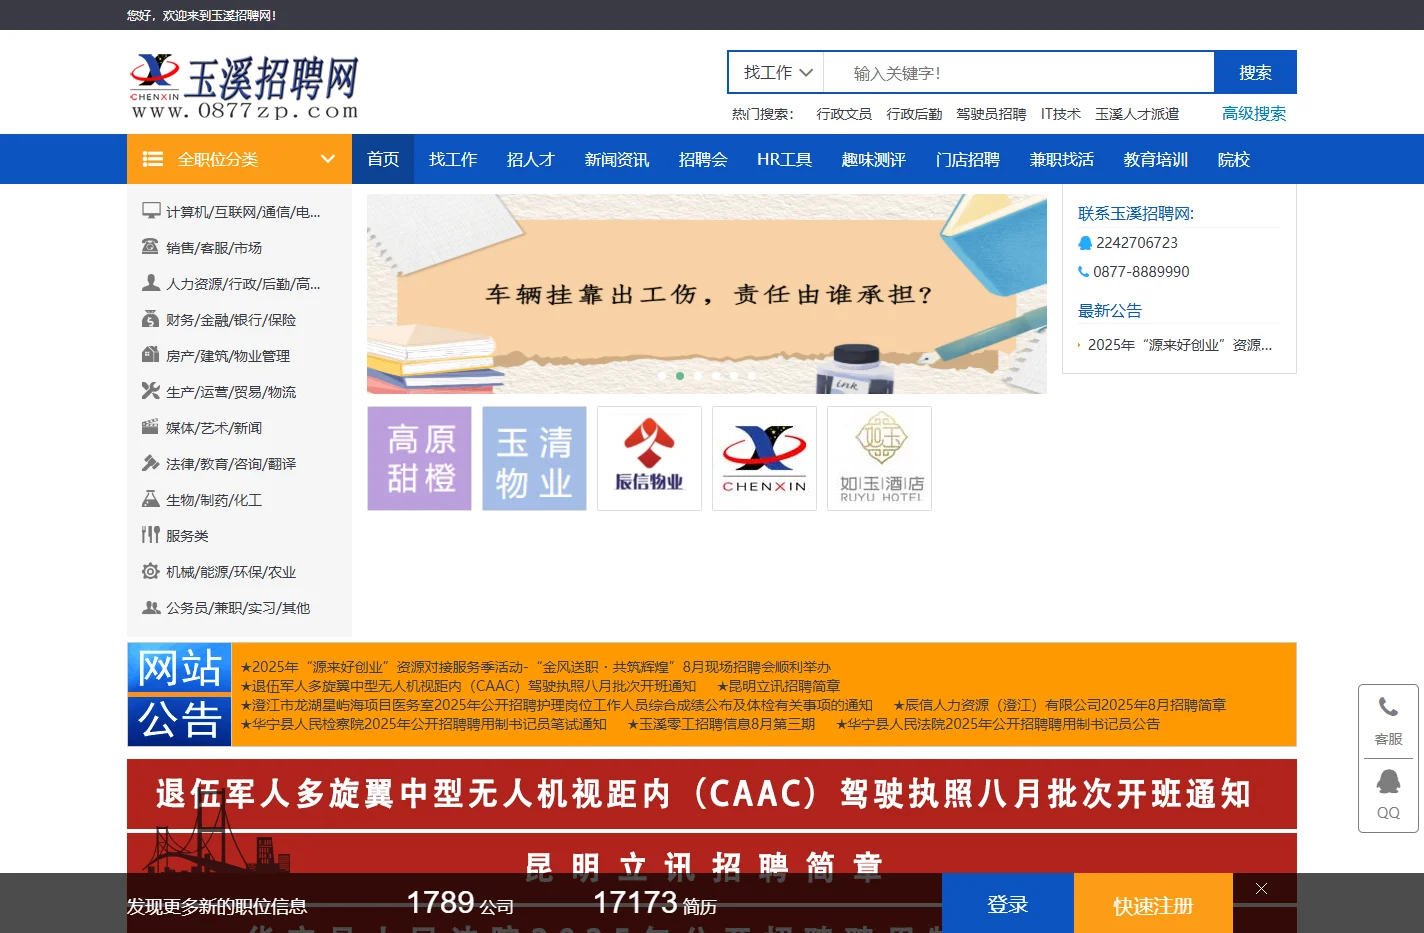This screenshot has width=1424, height=933.
Task: Open announcement 玉溪零工招聘信息8月第三期
Action: 721,724
